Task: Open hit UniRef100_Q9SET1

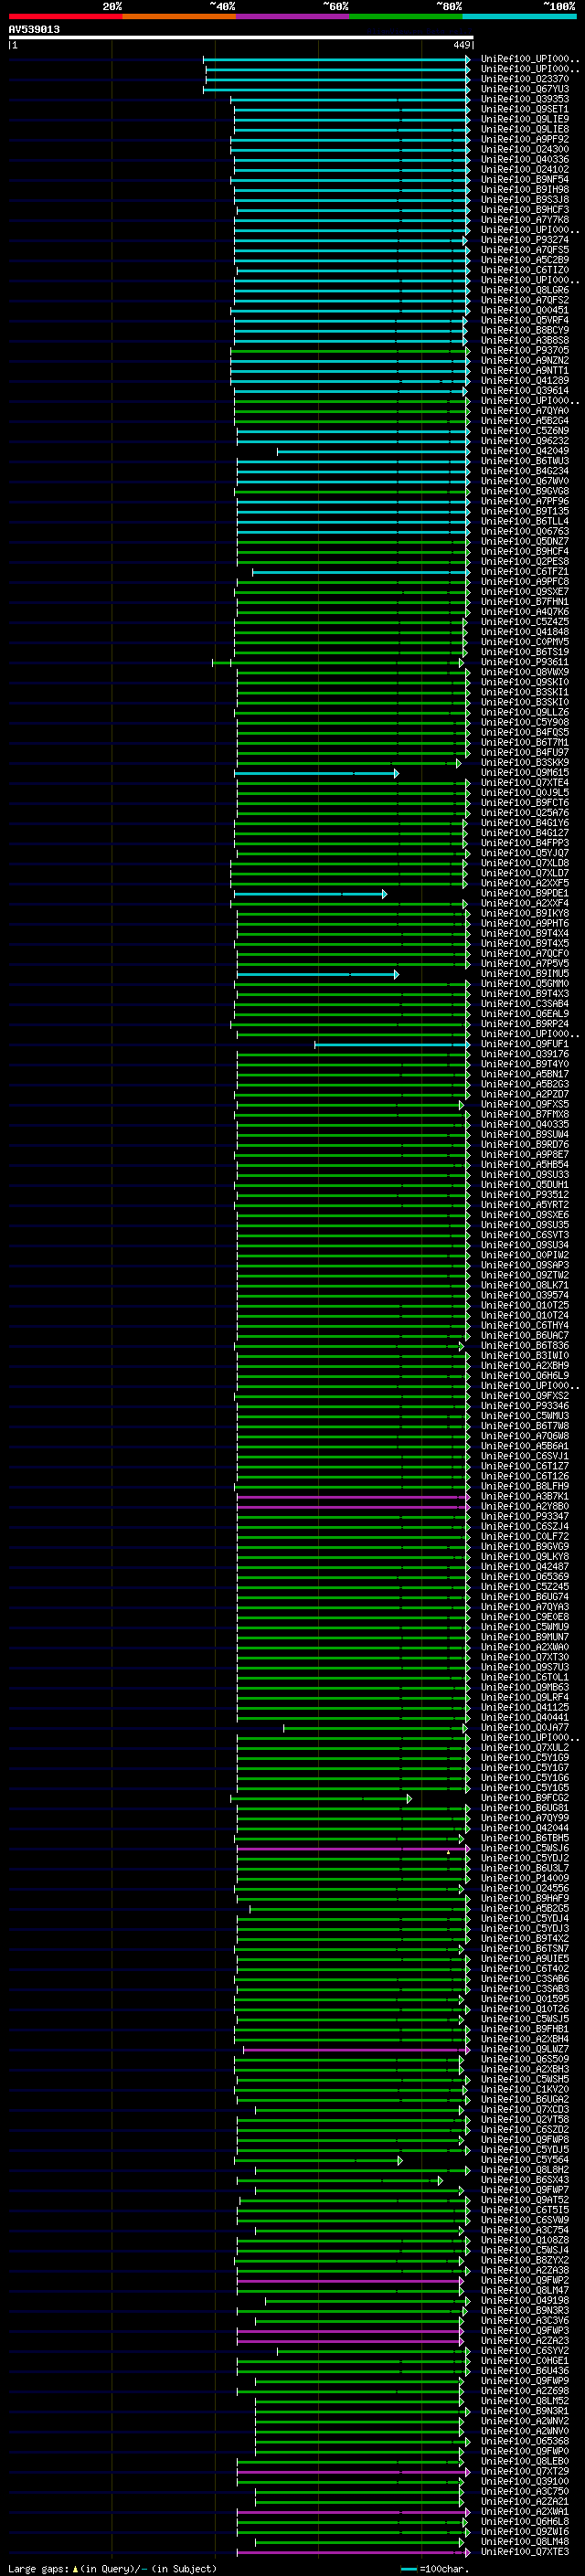Action: point(524,109)
